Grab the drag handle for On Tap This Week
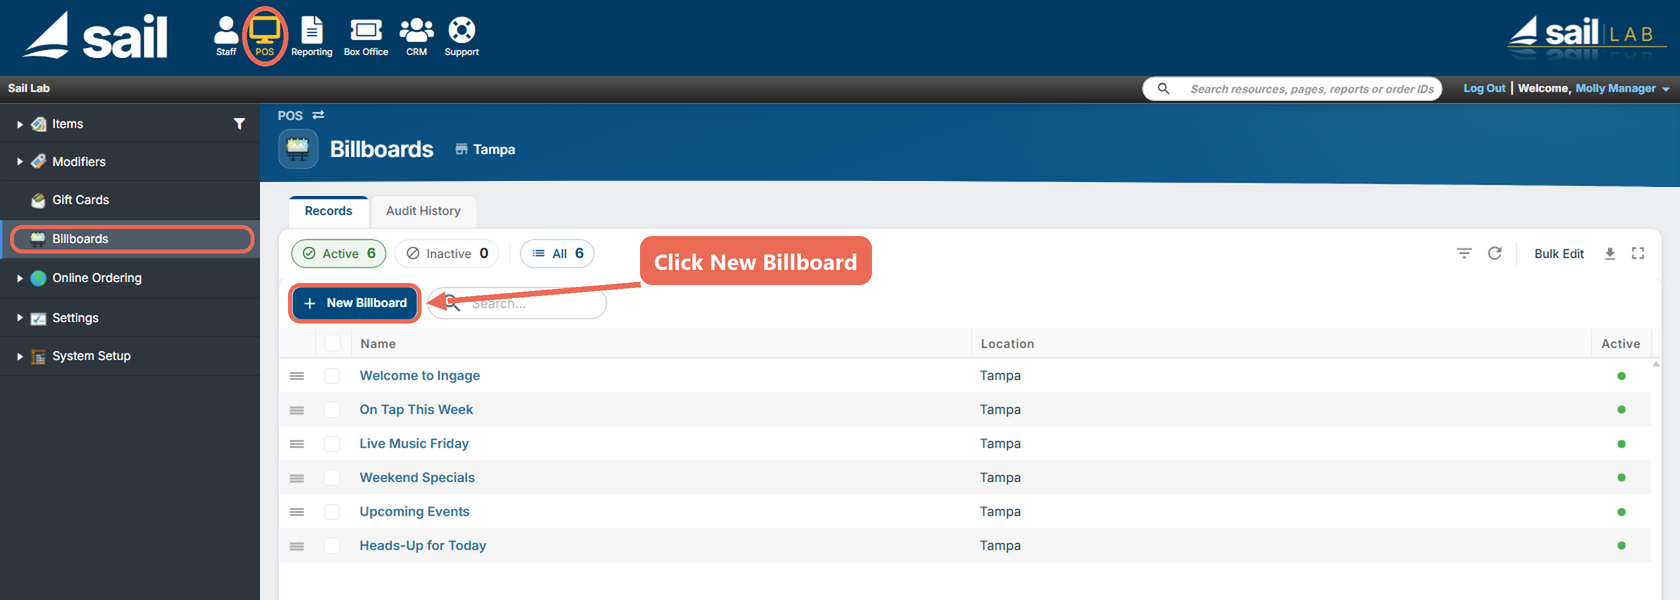The height and width of the screenshot is (600, 1680). (297, 410)
